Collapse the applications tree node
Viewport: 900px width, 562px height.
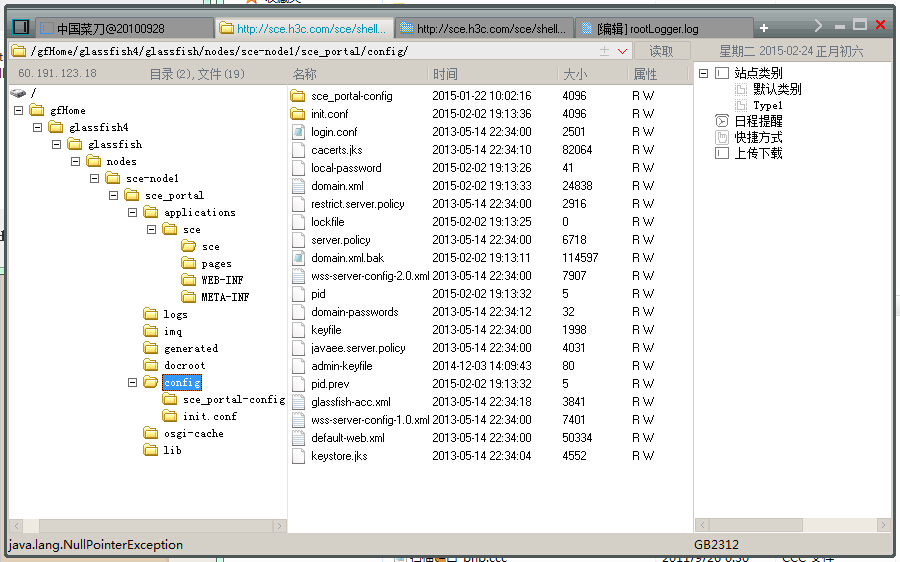132,212
